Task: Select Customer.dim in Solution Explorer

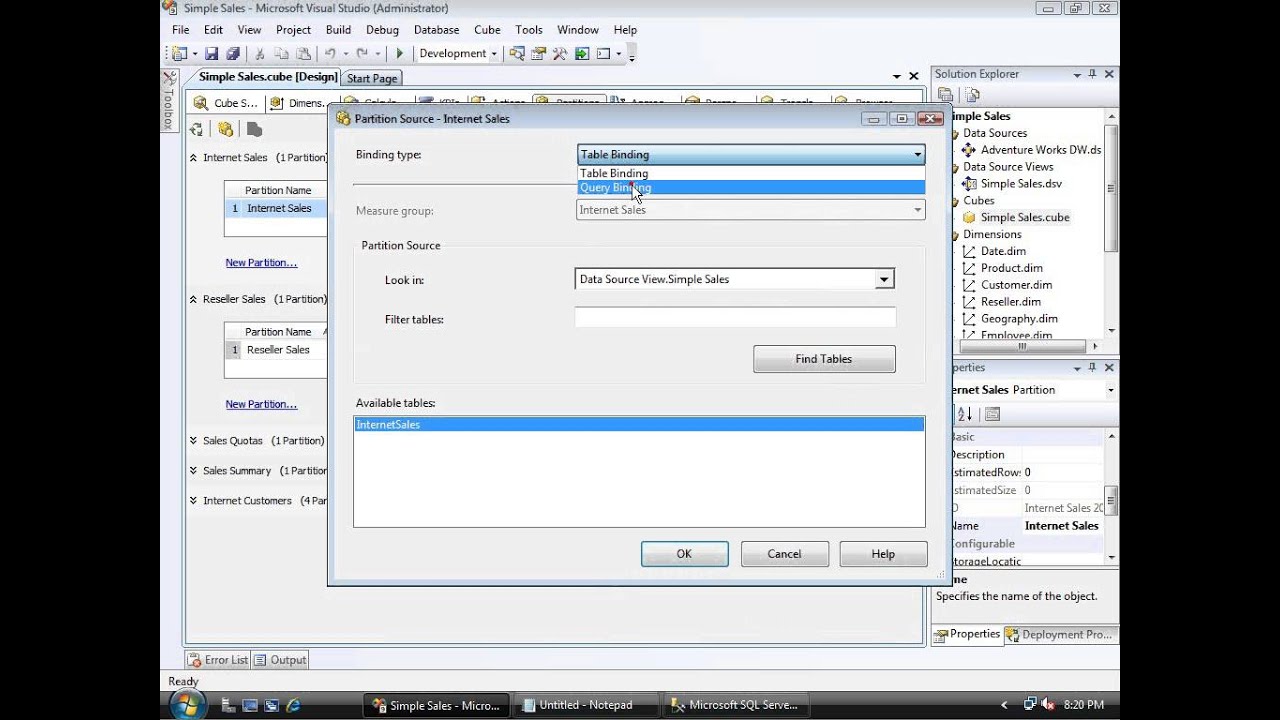Action: click(x=1016, y=285)
